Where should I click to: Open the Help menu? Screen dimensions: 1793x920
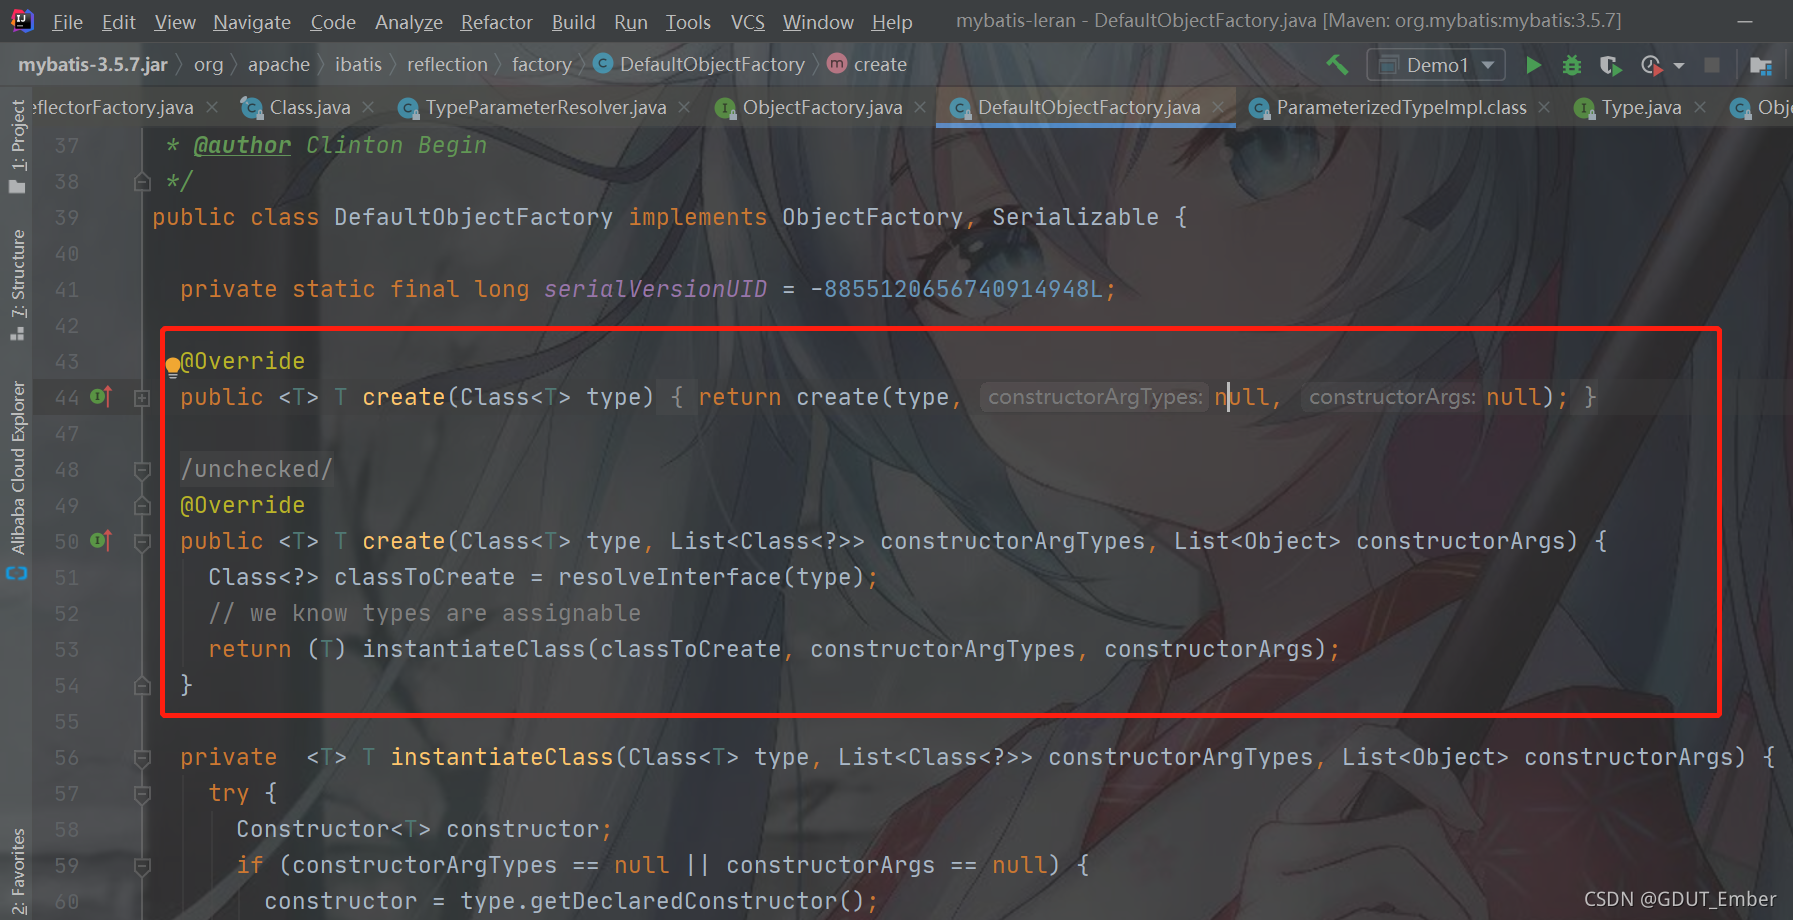(x=891, y=22)
